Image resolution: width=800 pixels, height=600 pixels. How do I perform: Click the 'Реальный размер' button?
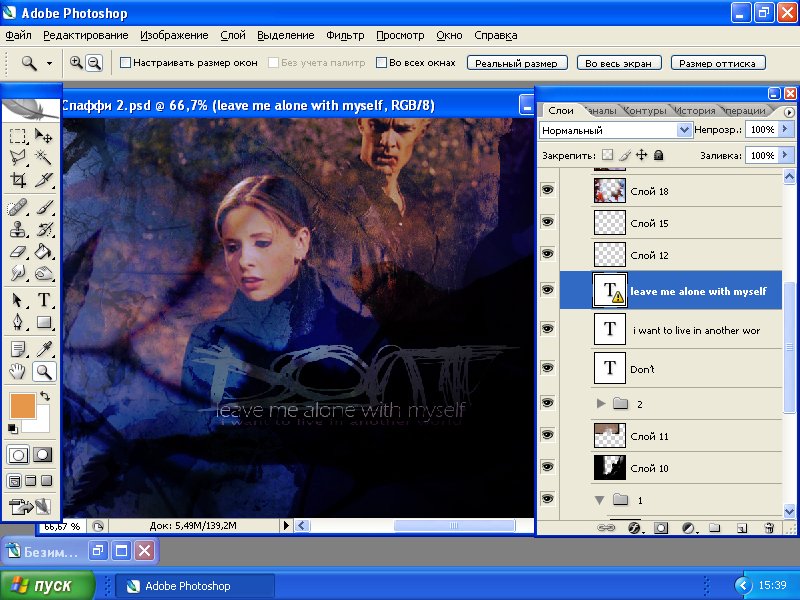point(517,63)
